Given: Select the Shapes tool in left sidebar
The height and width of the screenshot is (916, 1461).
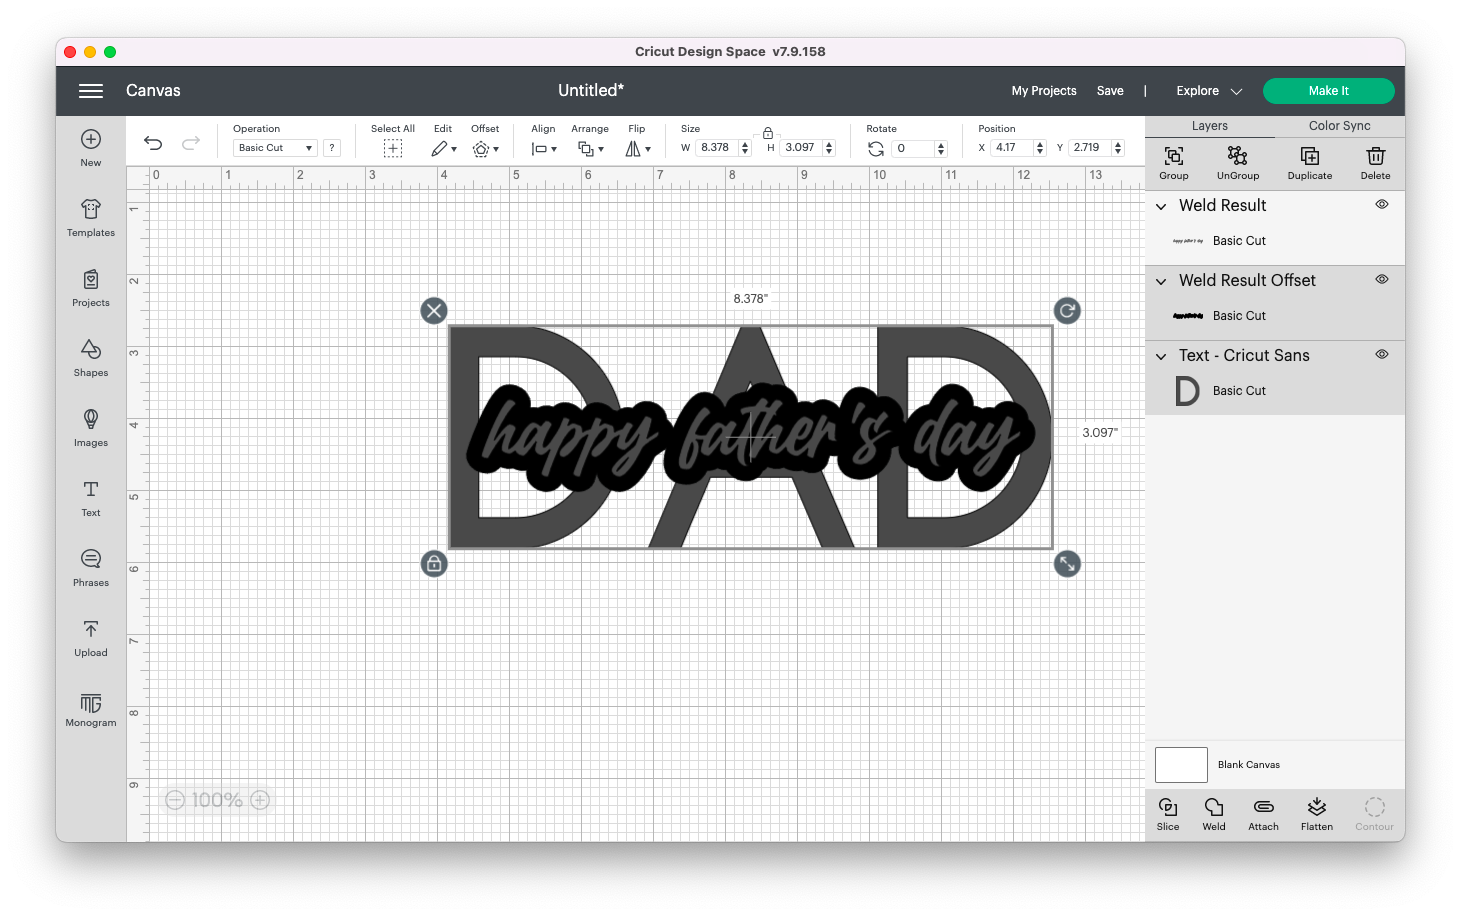Looking at the screenshot, I should (90, 358).
